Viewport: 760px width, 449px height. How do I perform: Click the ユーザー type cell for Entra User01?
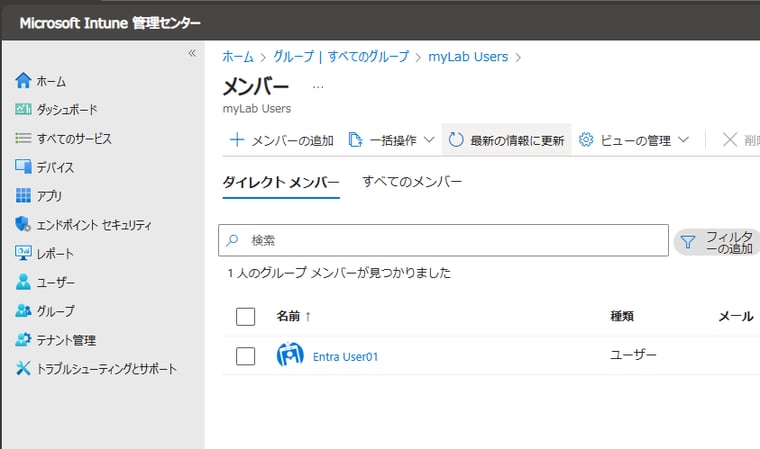633,355
